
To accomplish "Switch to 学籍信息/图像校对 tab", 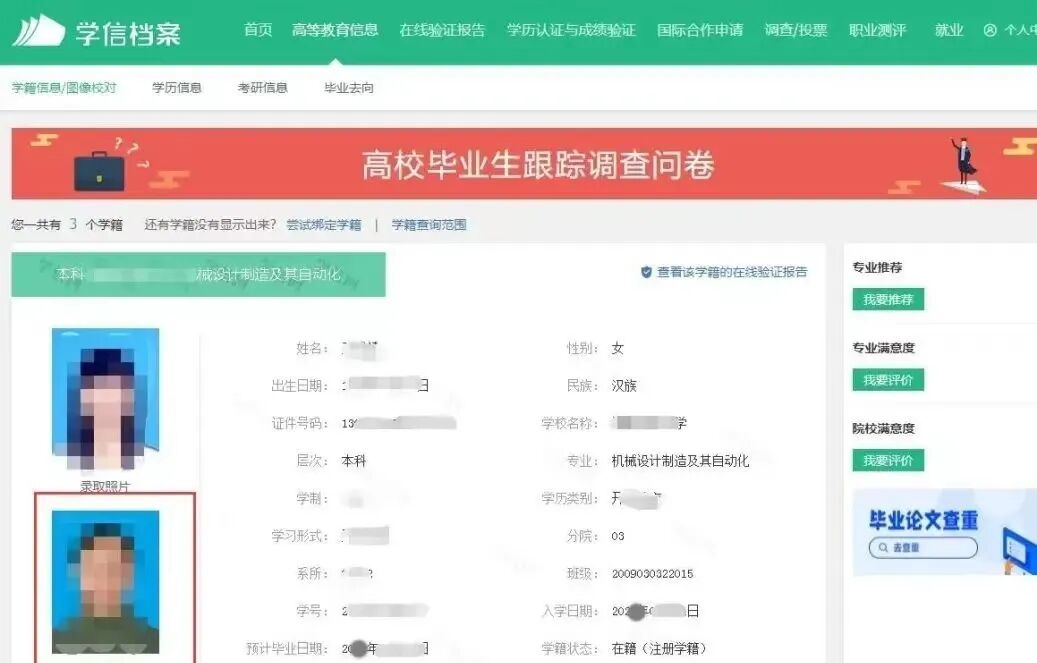I will coord(64,87).
